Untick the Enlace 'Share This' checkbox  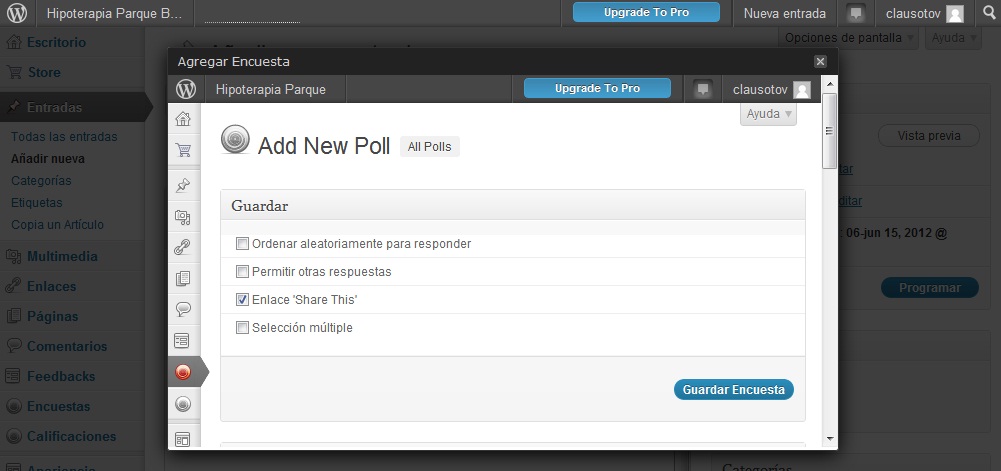(242, 299)
